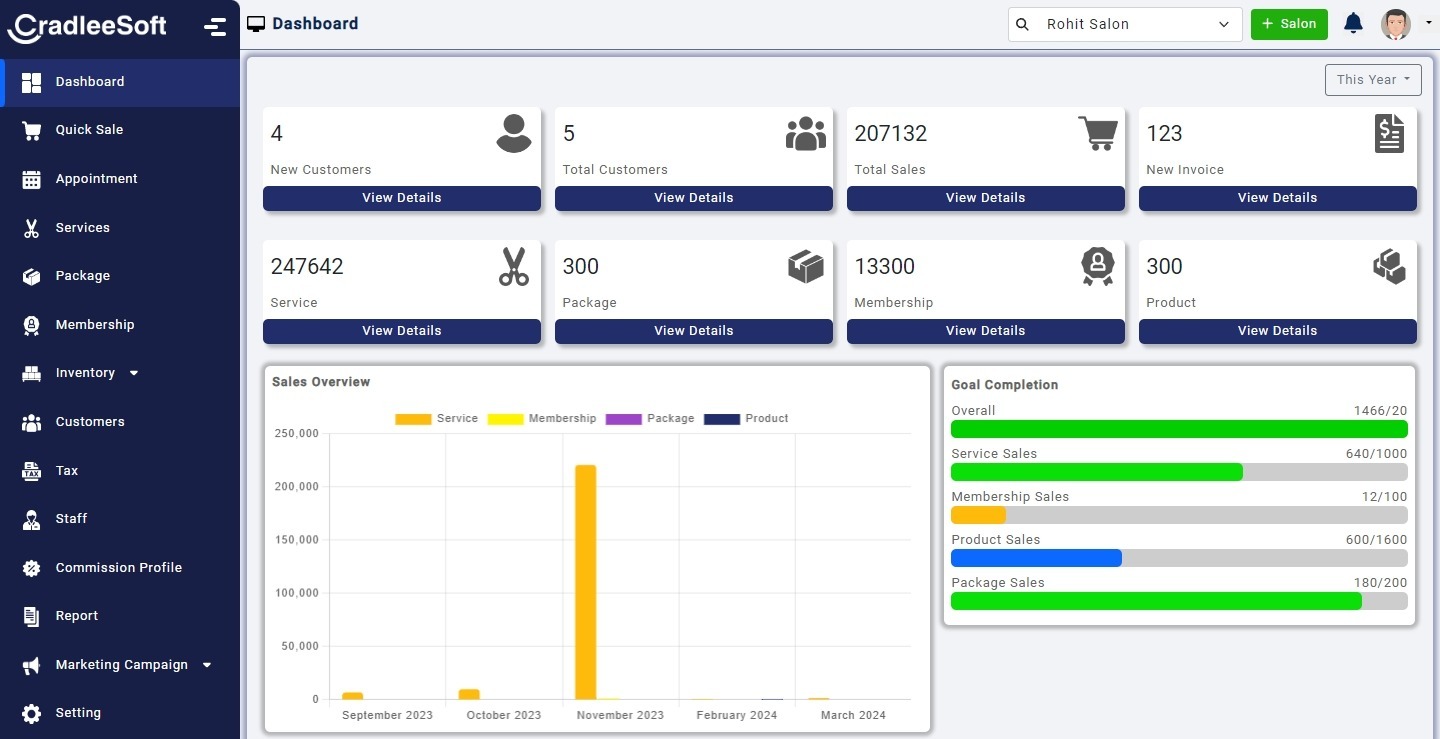Click the hamburger menu toggle near CradleeSoft logo
Screen dimensions: 1440x739
tap(215, 25)
